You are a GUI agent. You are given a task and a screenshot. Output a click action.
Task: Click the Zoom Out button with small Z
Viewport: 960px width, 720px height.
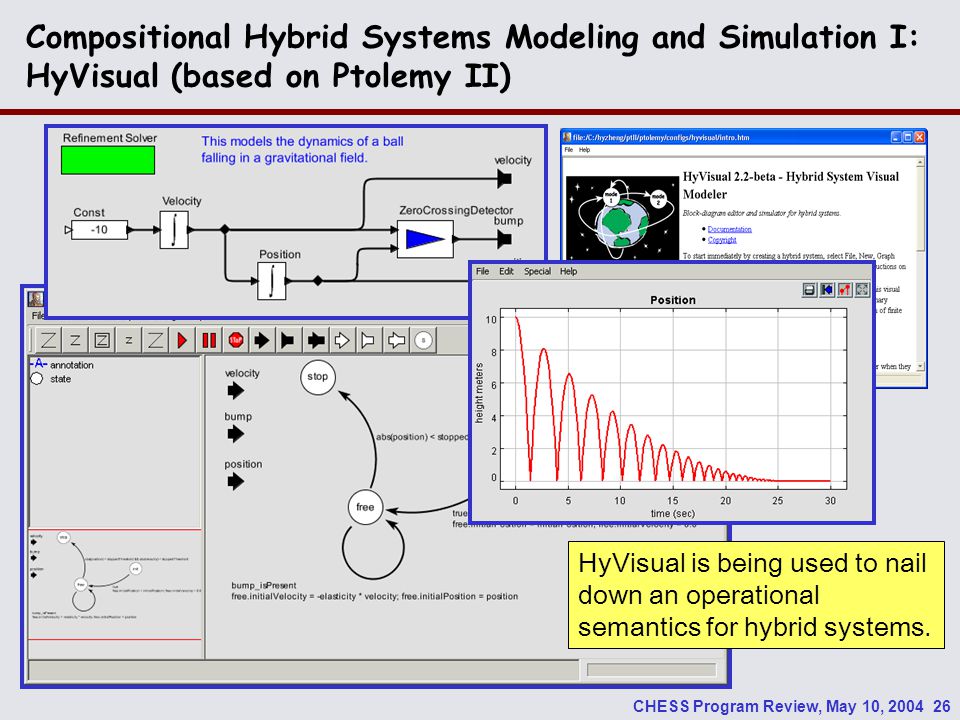pyautogui.click(x=129, y=340)
